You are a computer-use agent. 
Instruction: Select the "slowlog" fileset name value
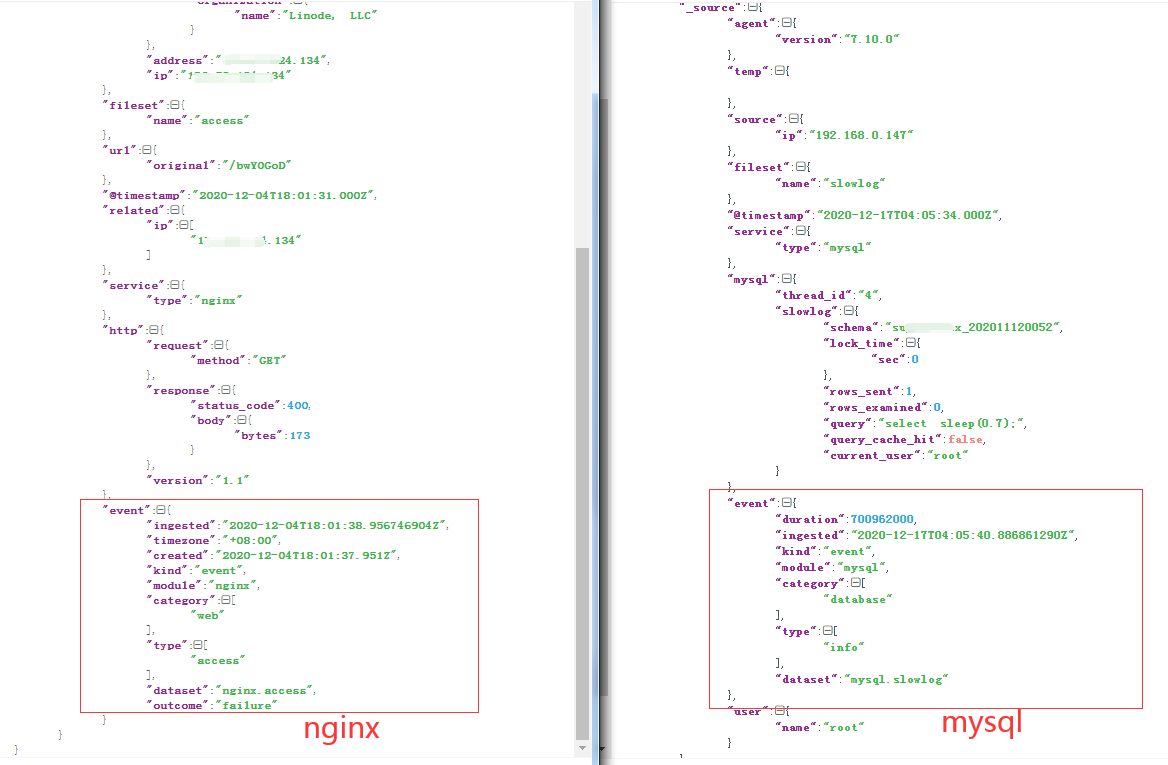[854, 183]
